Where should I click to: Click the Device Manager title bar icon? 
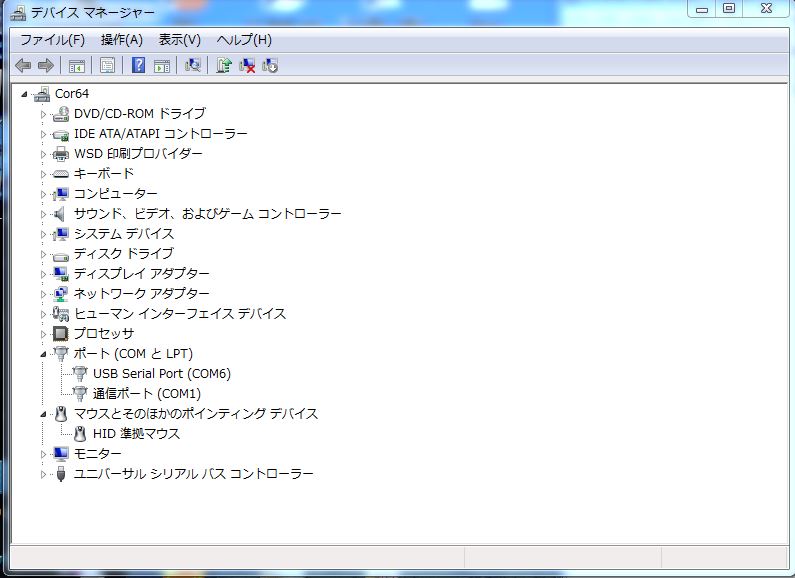coord(18,13)
